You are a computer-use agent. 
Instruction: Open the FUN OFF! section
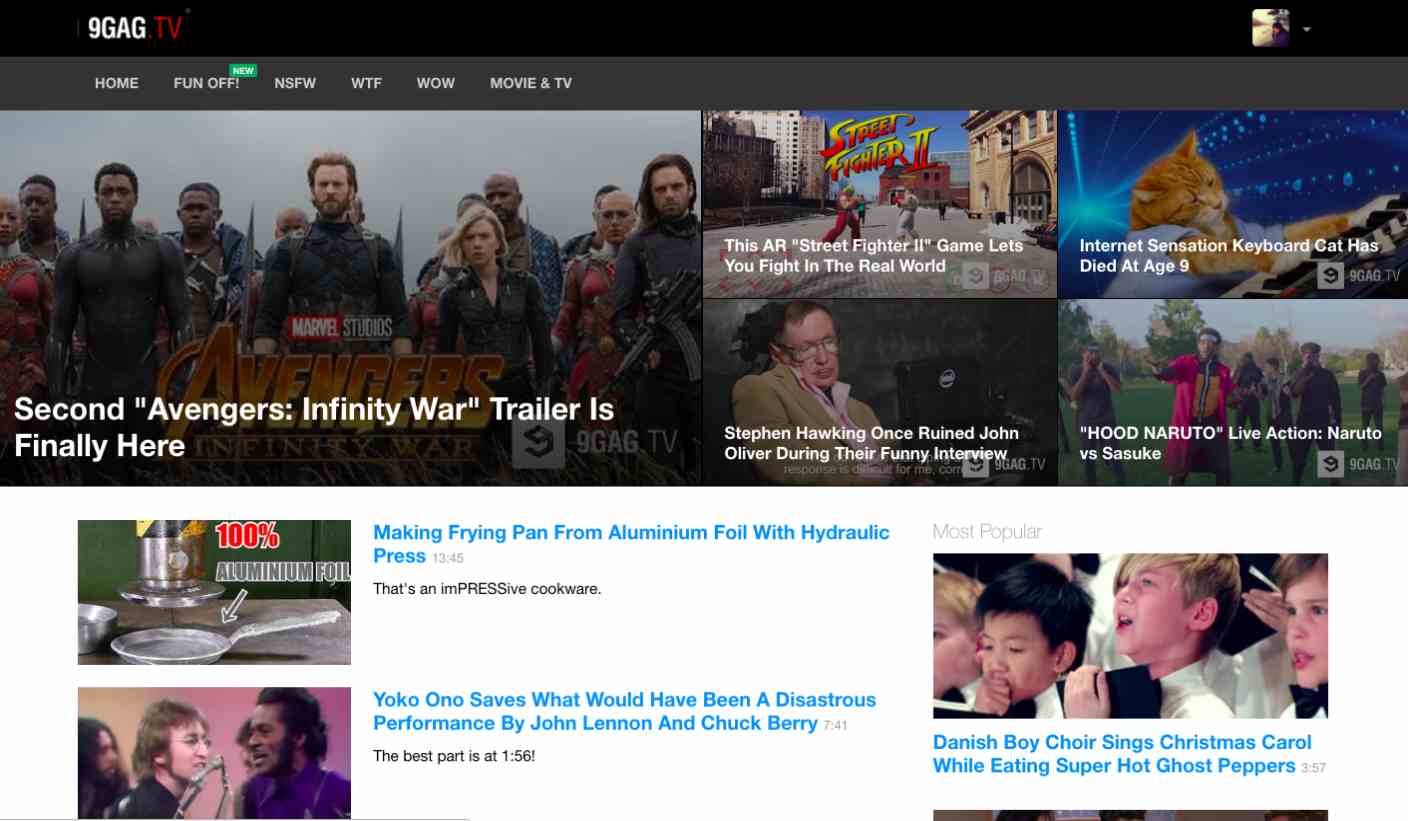(x=206, y=83)
